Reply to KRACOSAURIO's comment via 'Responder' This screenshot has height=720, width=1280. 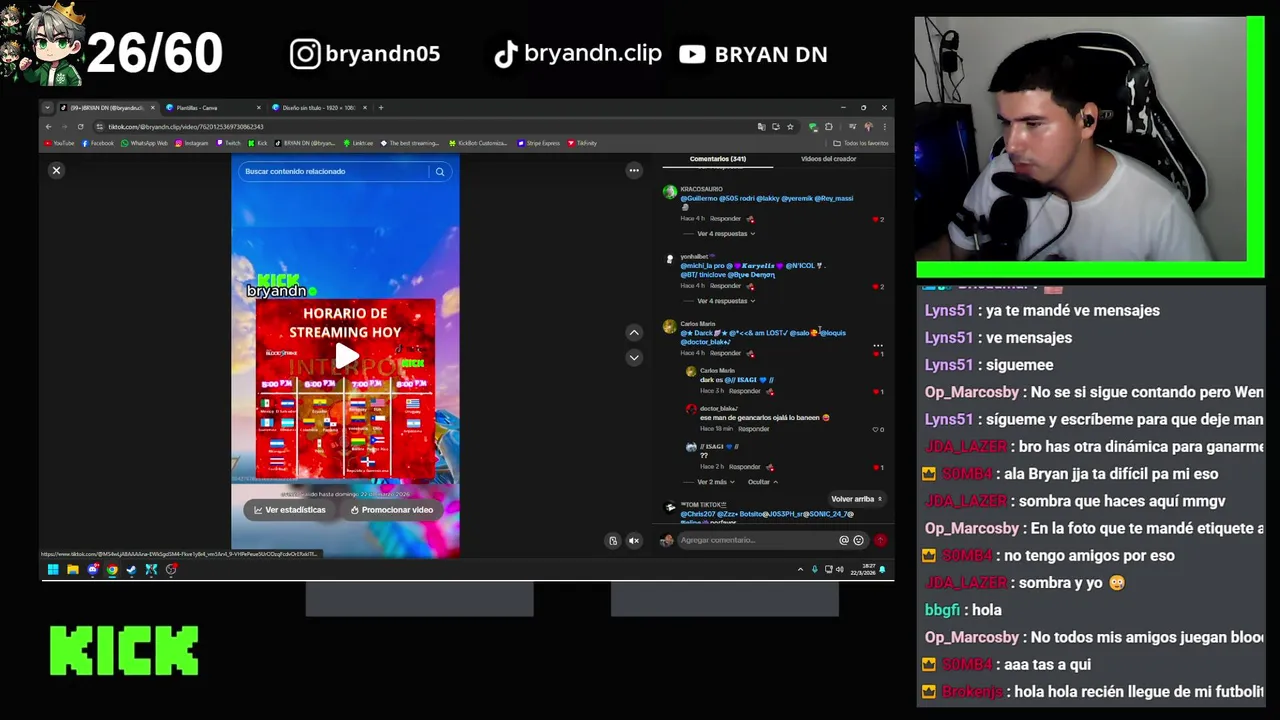pos(726,219)
